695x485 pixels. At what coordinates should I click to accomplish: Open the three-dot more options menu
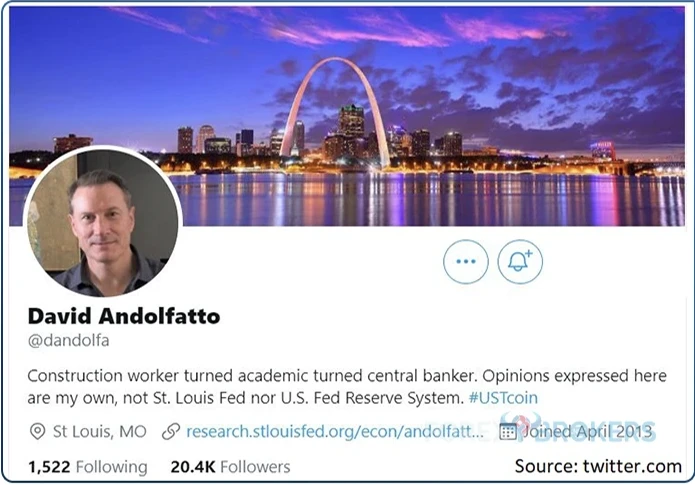tap(465, 262)
